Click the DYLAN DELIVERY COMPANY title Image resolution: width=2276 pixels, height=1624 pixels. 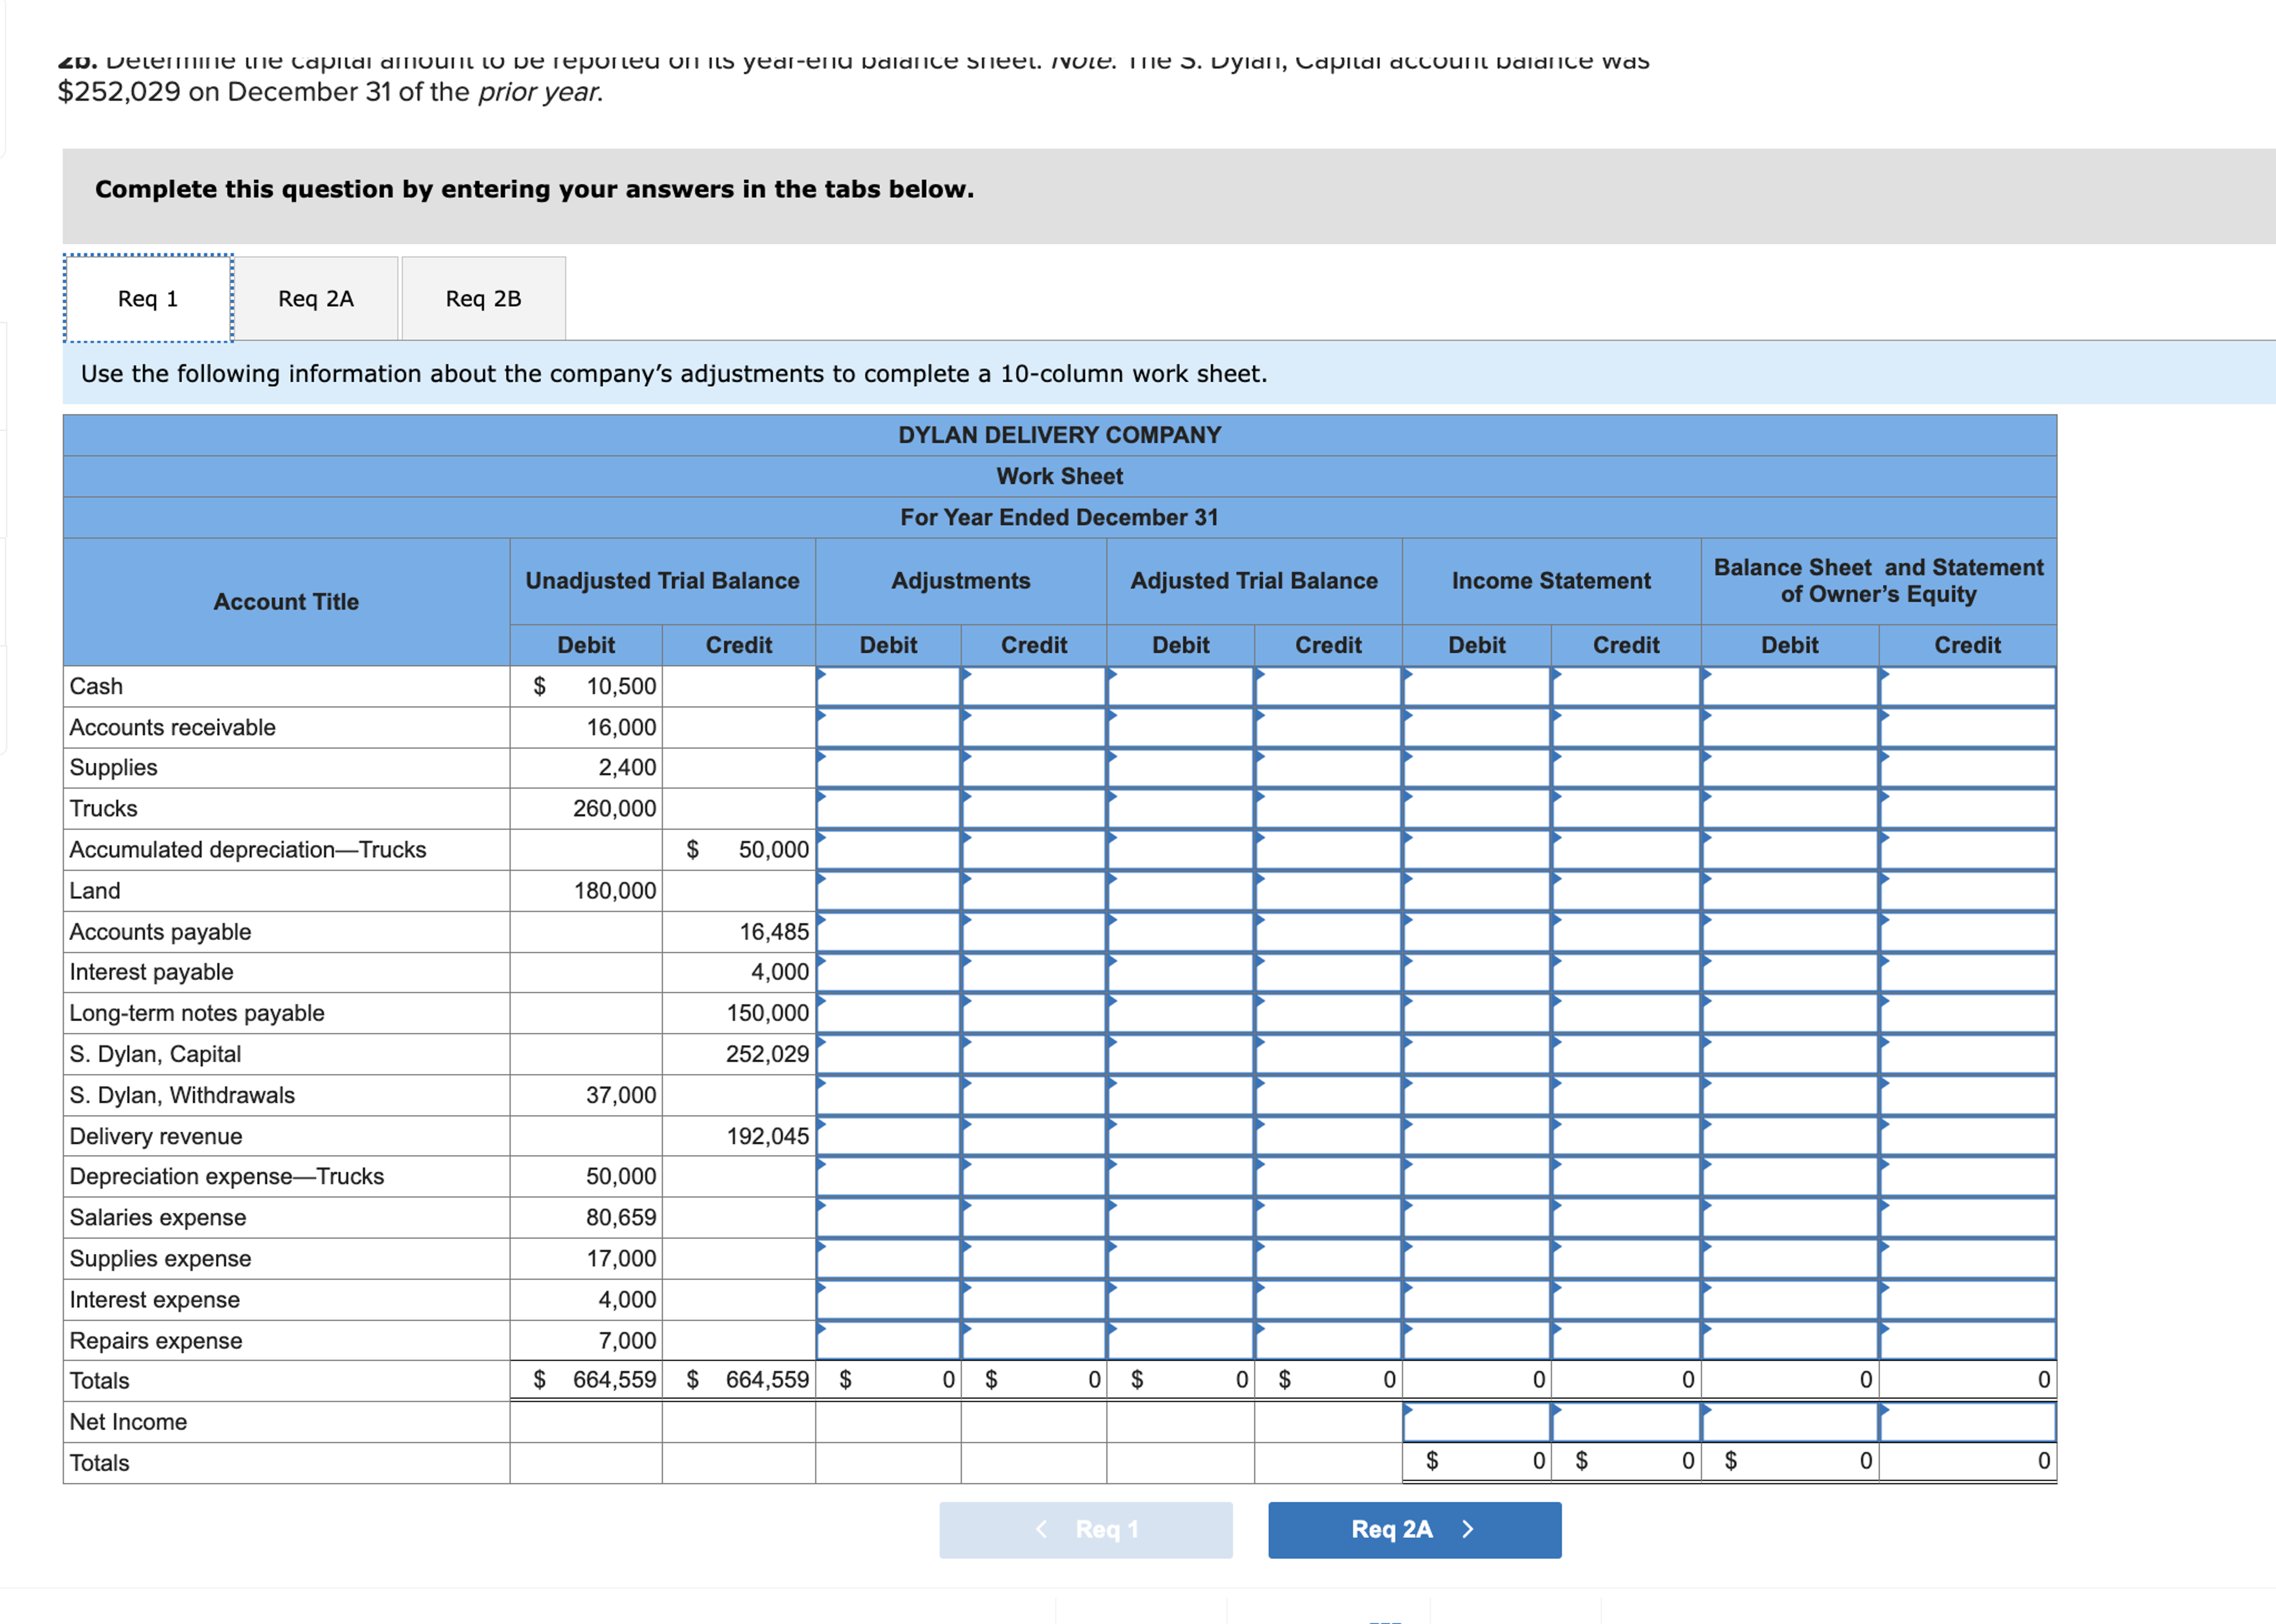pos(1059,435)
